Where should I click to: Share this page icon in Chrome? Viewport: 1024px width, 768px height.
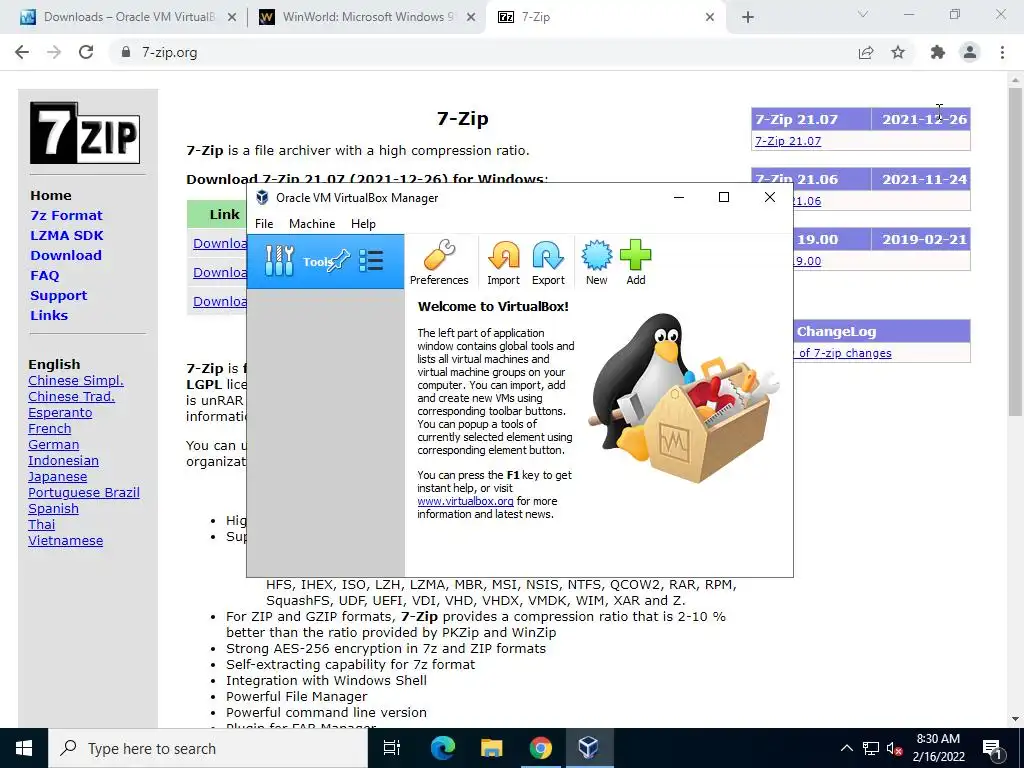(866, 52)
